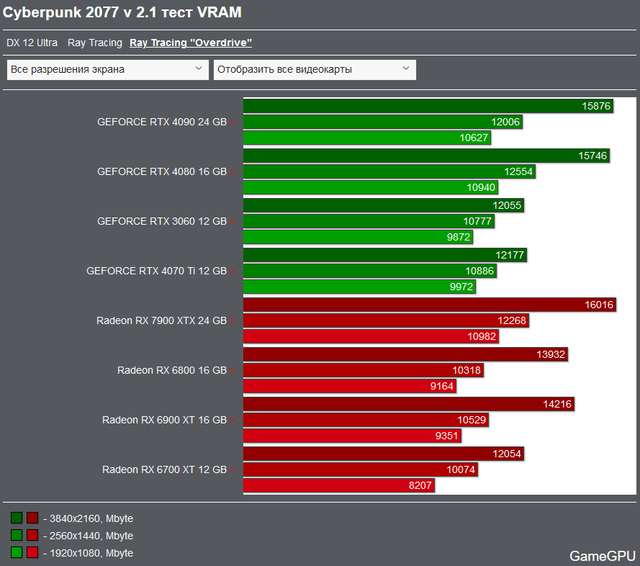Click the green 2560x1440 legend swatch
640x566 pixels.
(x=17, y=535)
